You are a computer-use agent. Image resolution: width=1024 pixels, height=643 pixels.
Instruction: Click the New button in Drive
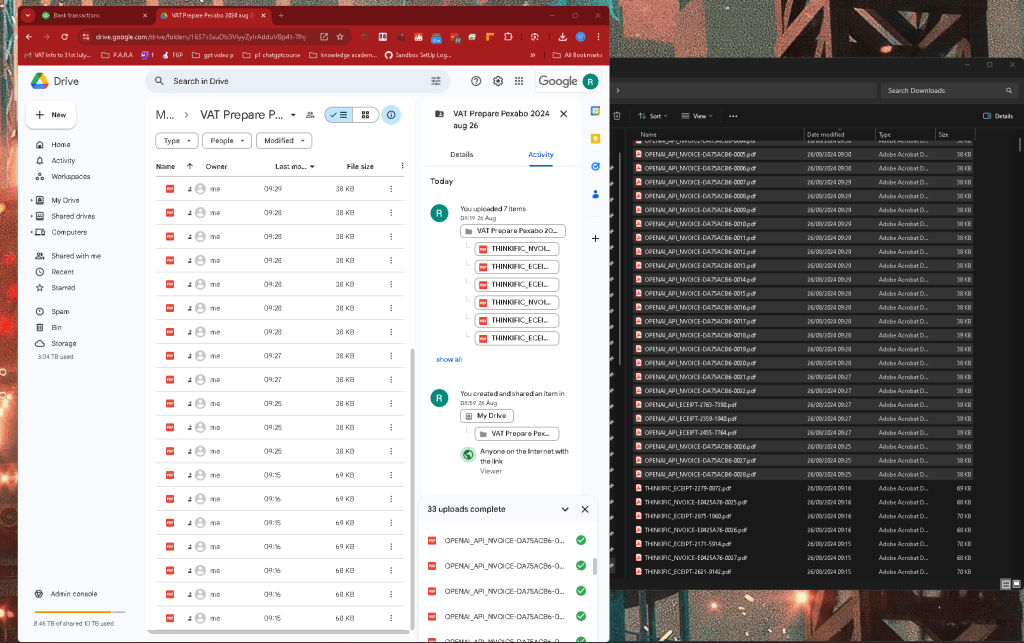point(51,115)
